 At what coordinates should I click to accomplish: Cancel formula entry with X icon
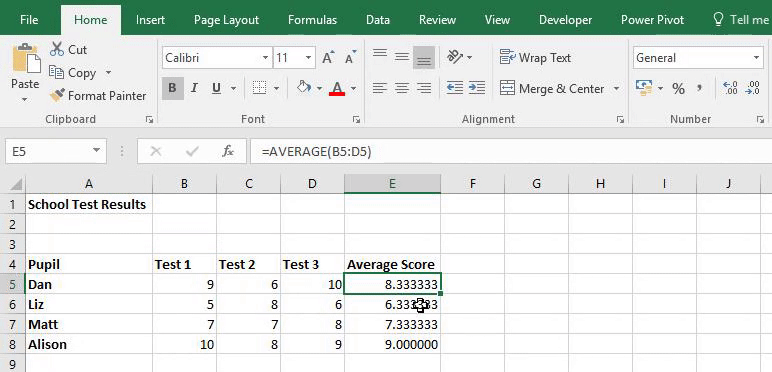point(156,152)
